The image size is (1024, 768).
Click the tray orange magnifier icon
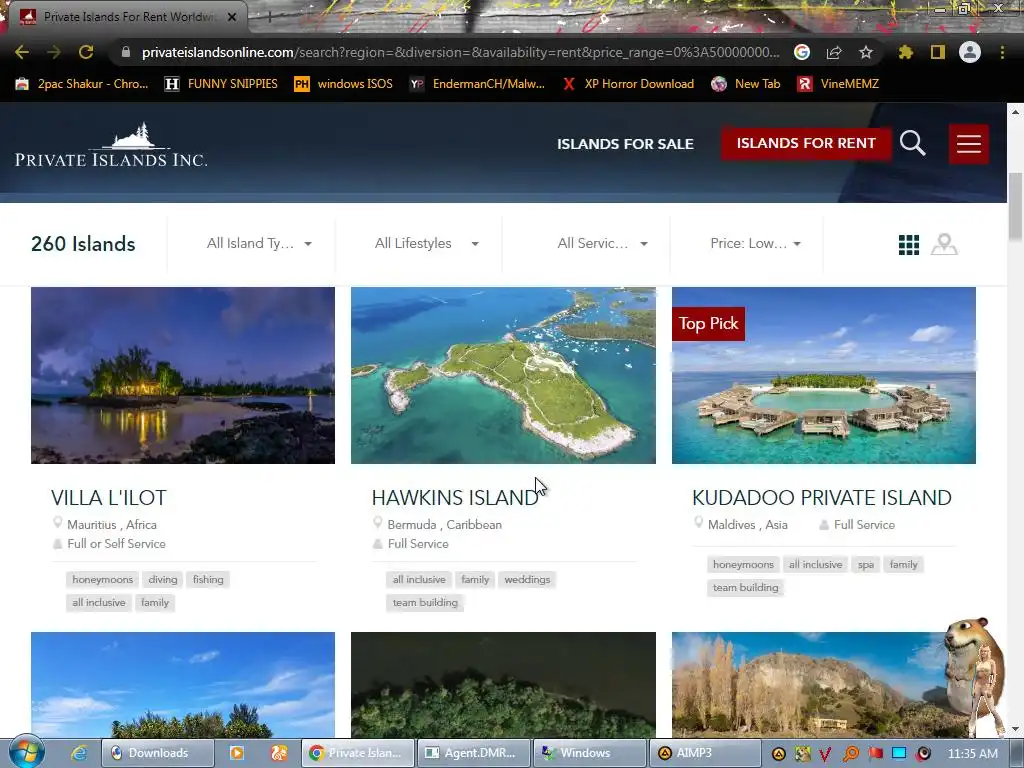(x=851, y=753)
